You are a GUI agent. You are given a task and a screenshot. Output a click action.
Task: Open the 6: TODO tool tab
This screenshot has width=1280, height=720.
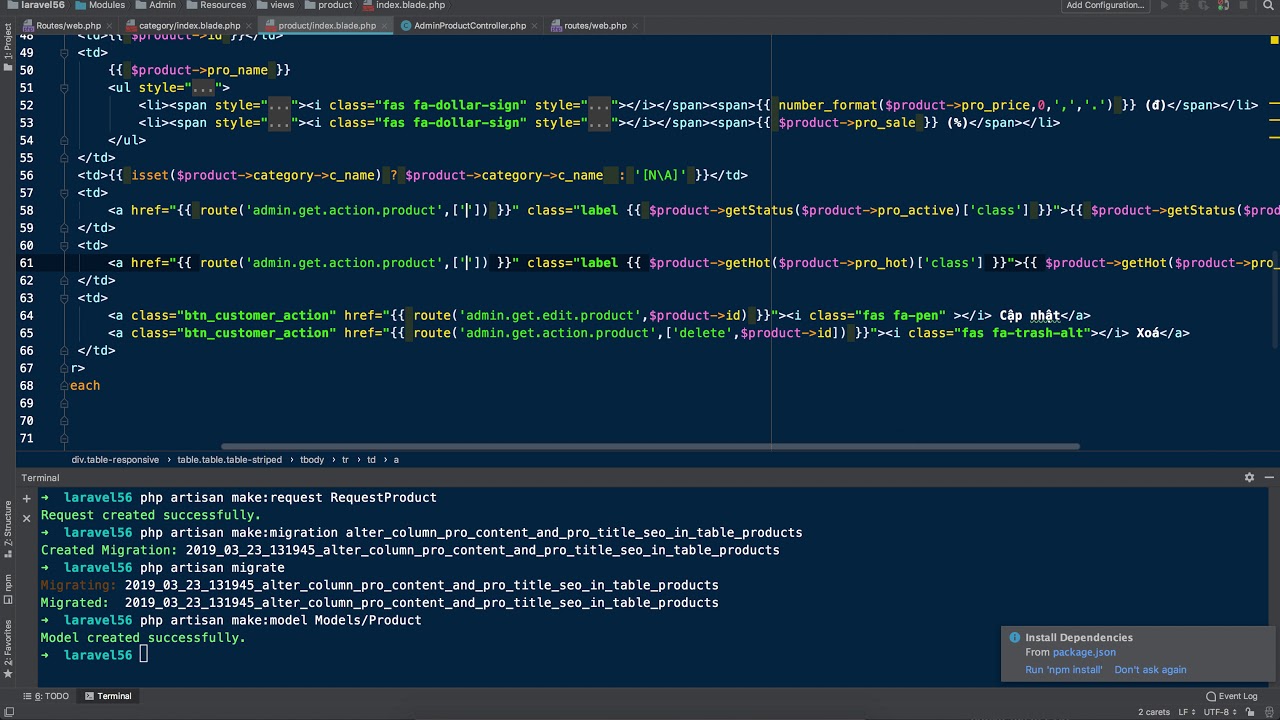point(45,696)
